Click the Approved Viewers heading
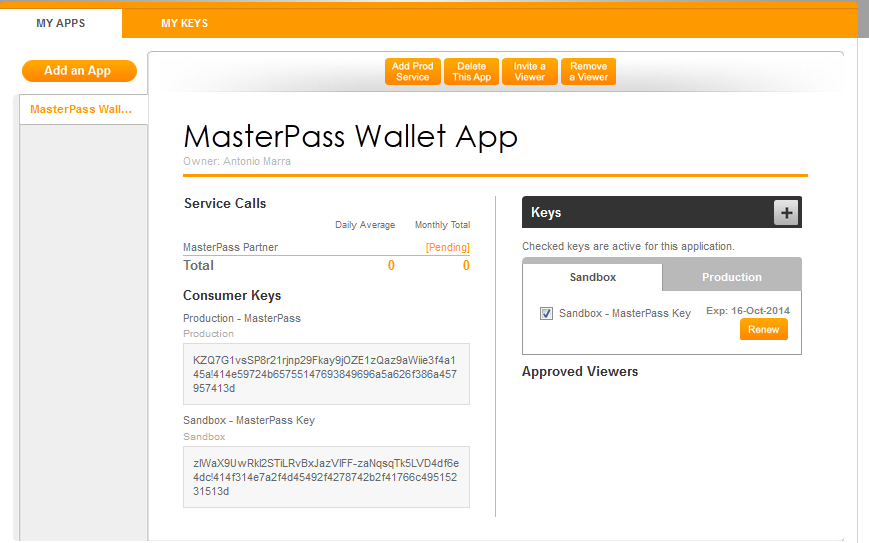This screenshot has width=869, height=543. click(x=580, y=372)
